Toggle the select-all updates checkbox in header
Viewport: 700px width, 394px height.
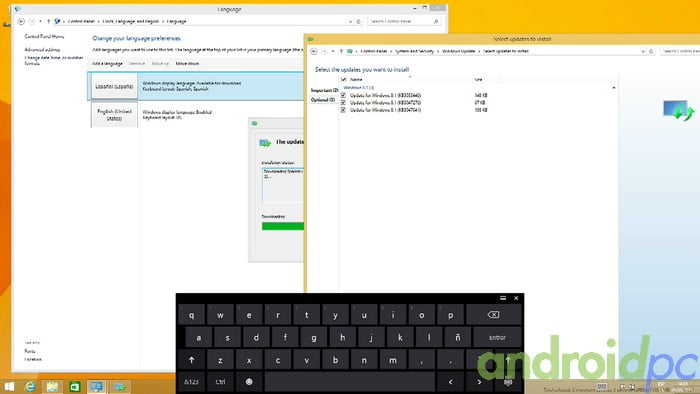[x=343, y=79]
